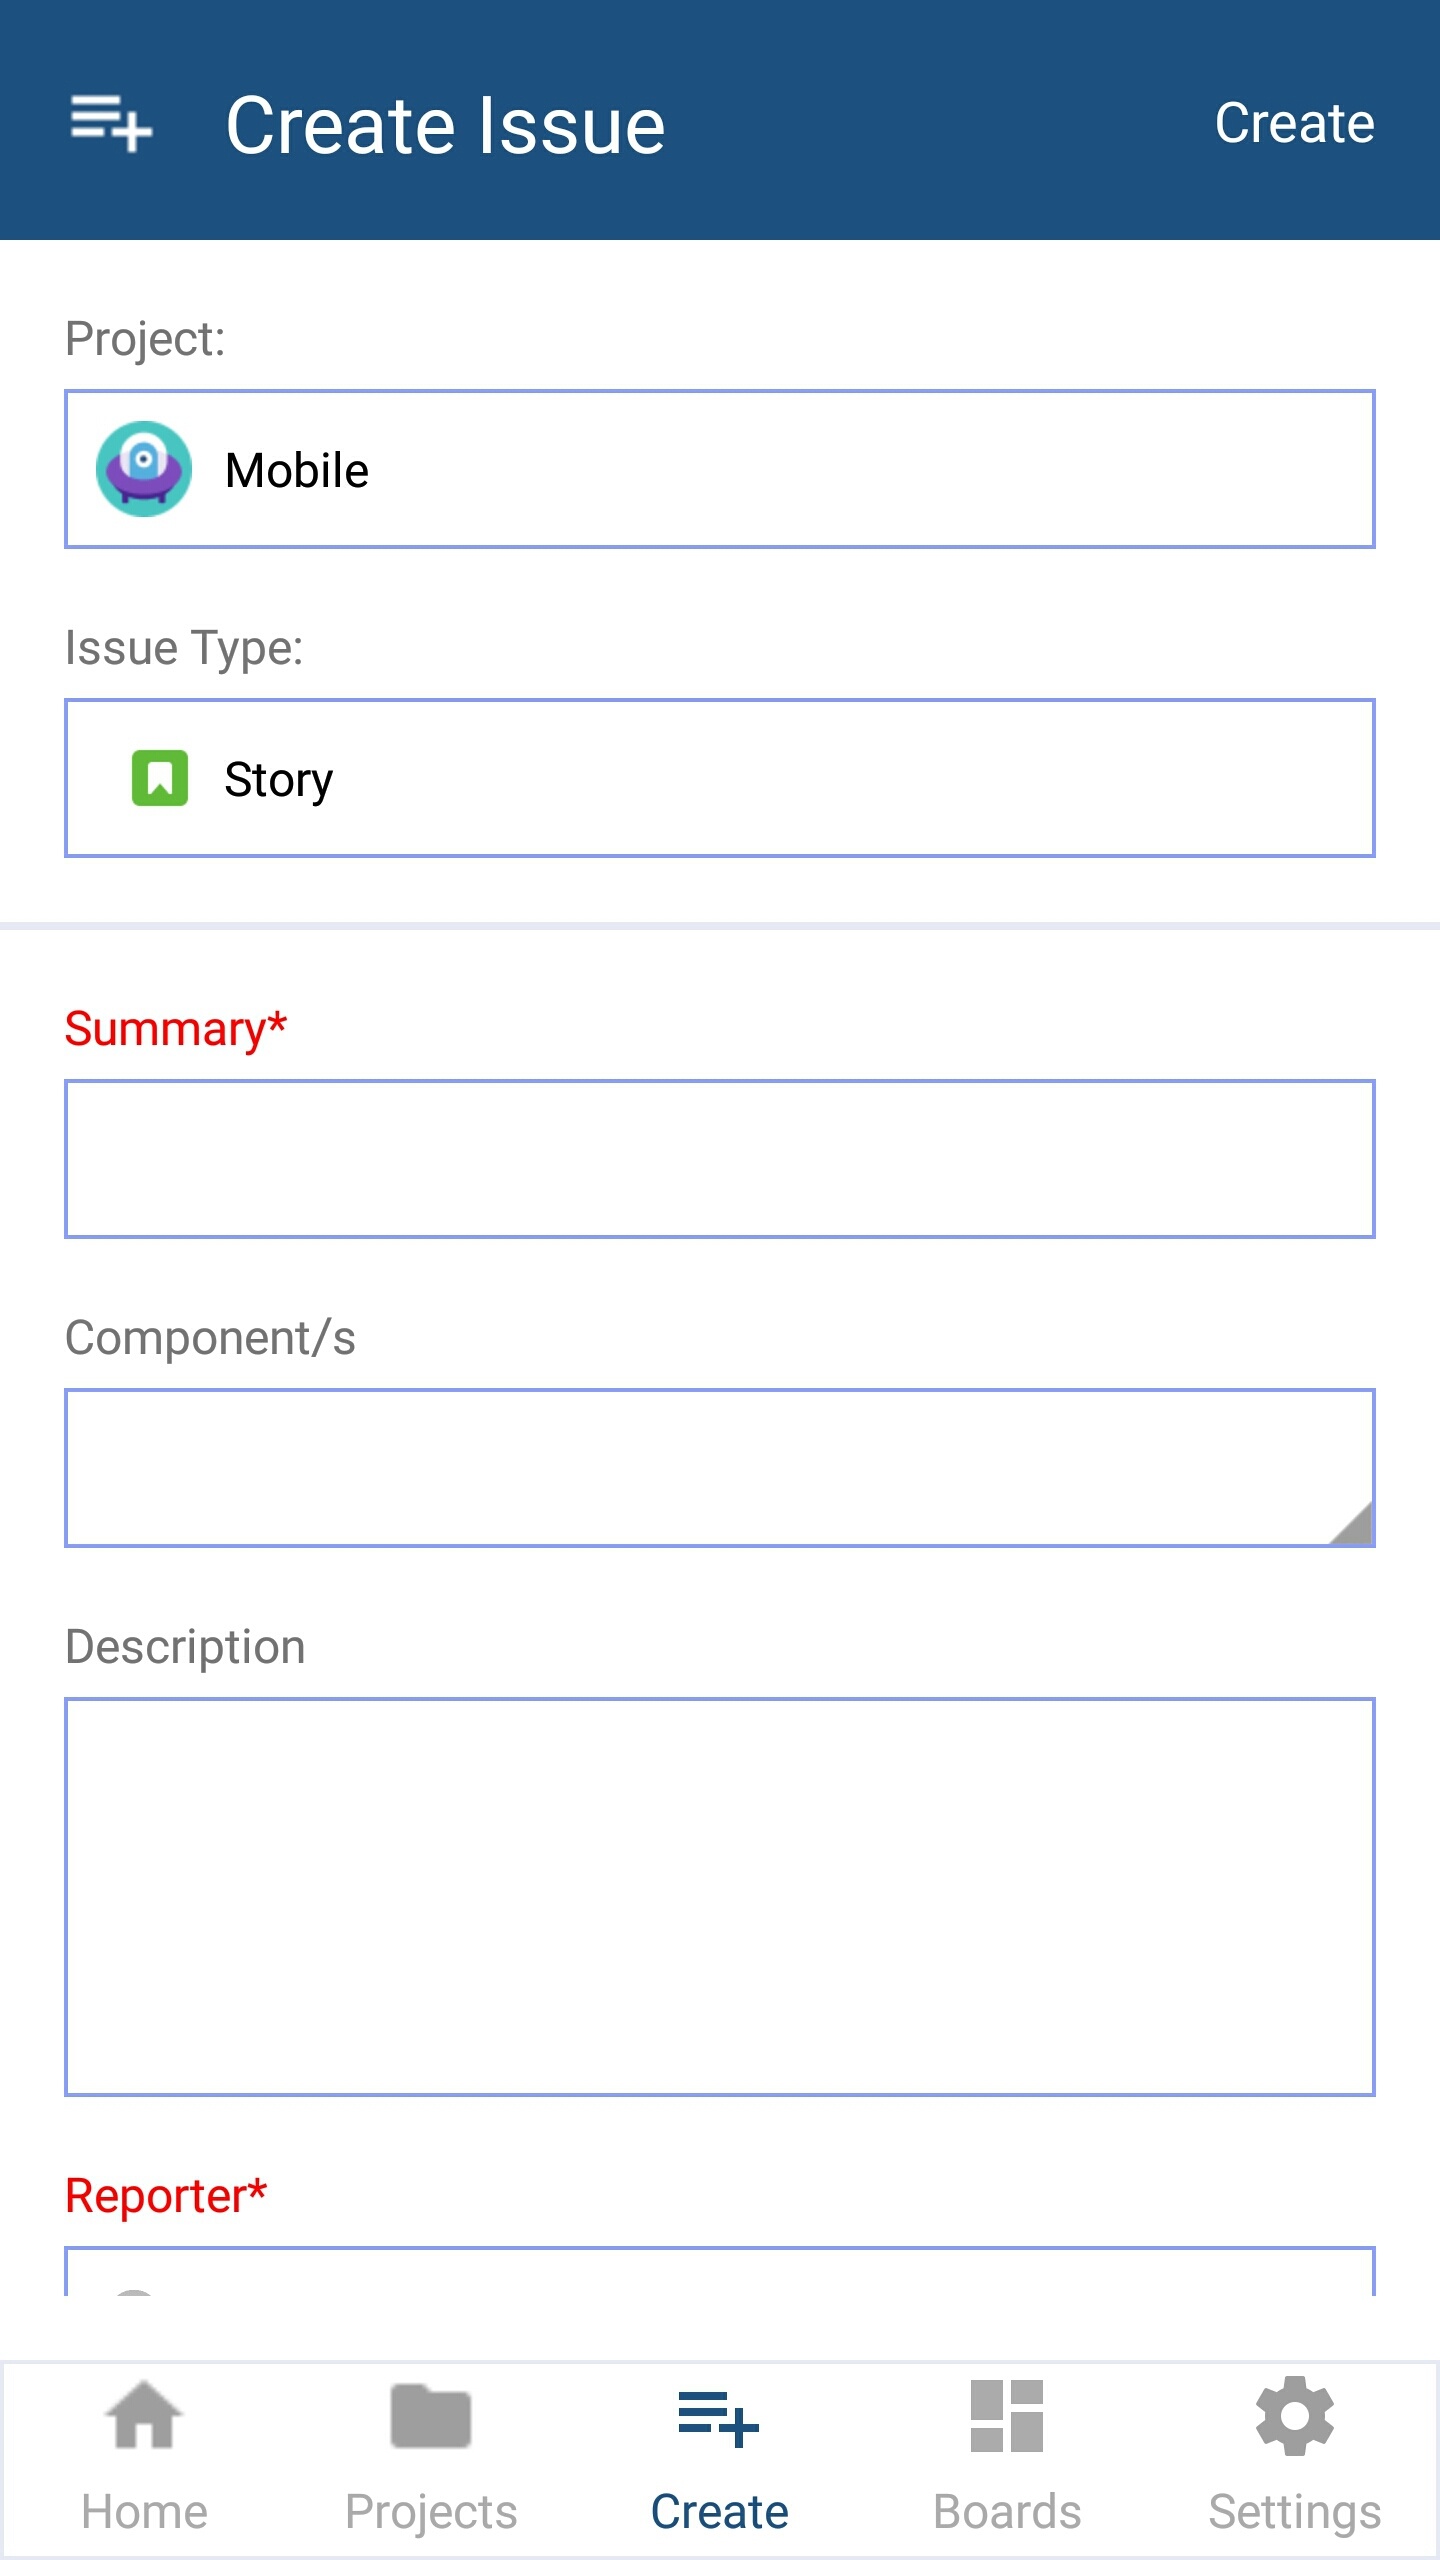Viewport: 1440px width, 2560px height.
Task: Go to Home via house icon
Action: pyautogui.click(x=144, y=2417)
